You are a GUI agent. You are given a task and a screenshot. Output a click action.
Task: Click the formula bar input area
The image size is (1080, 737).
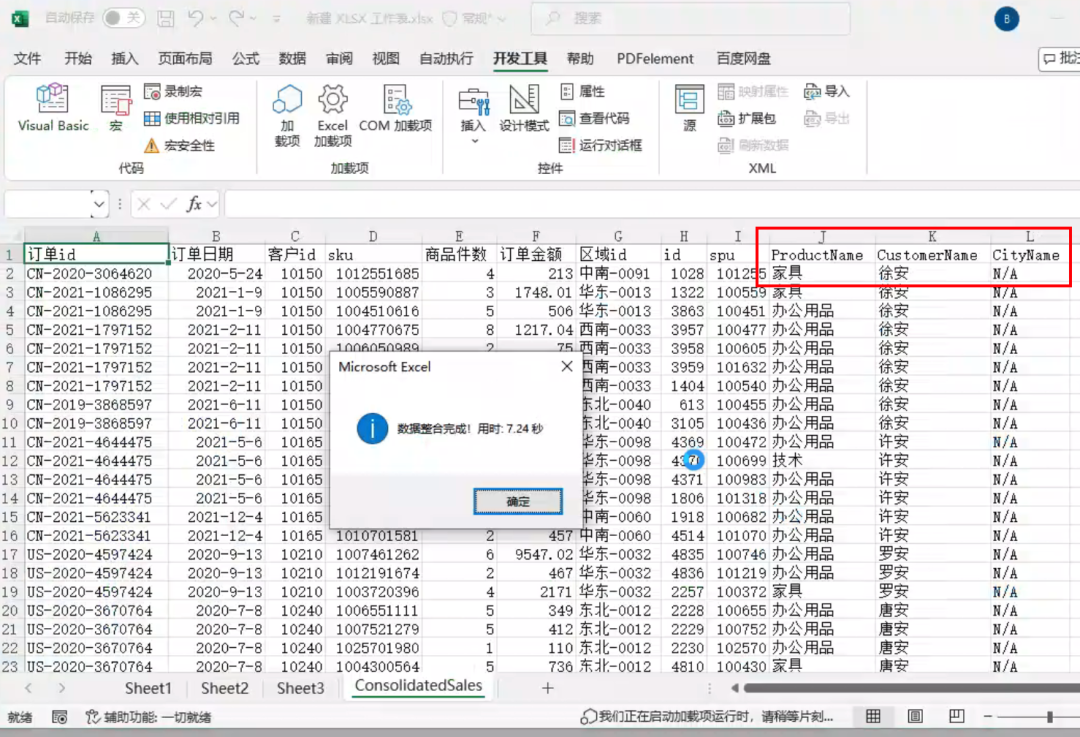[x=652, y=204]
